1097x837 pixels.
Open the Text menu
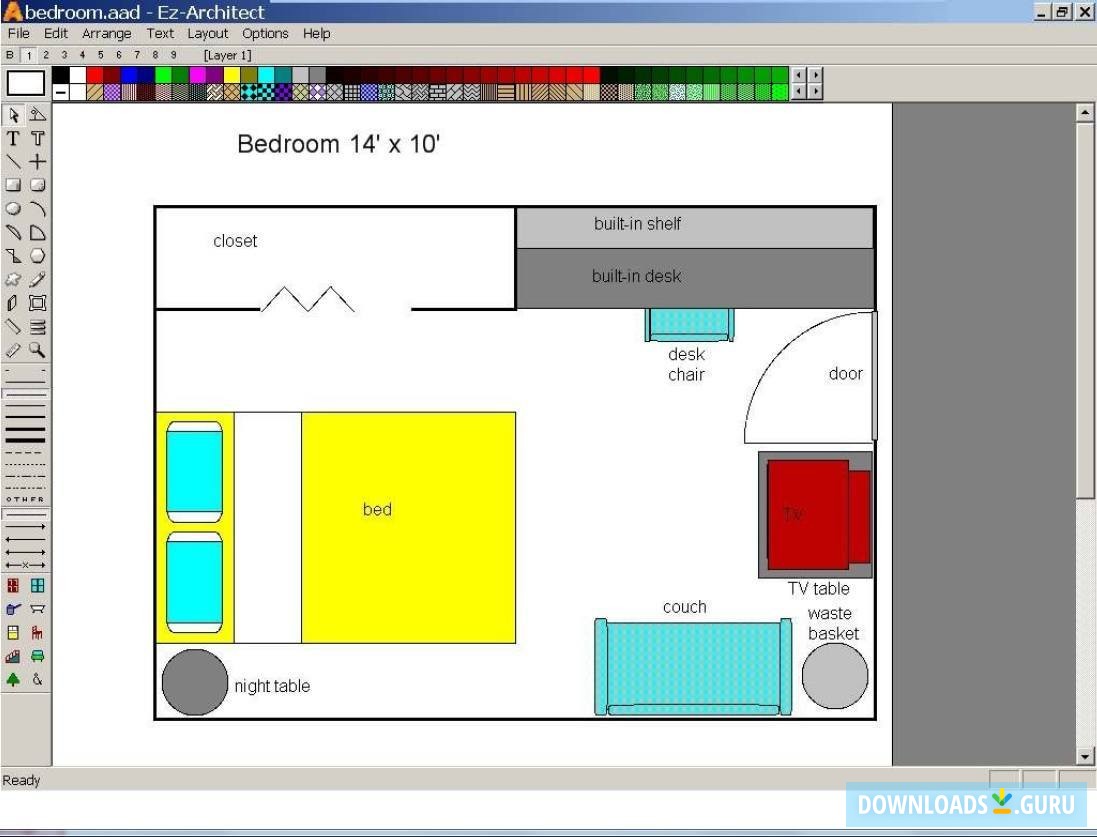click(x=160, y=34)
